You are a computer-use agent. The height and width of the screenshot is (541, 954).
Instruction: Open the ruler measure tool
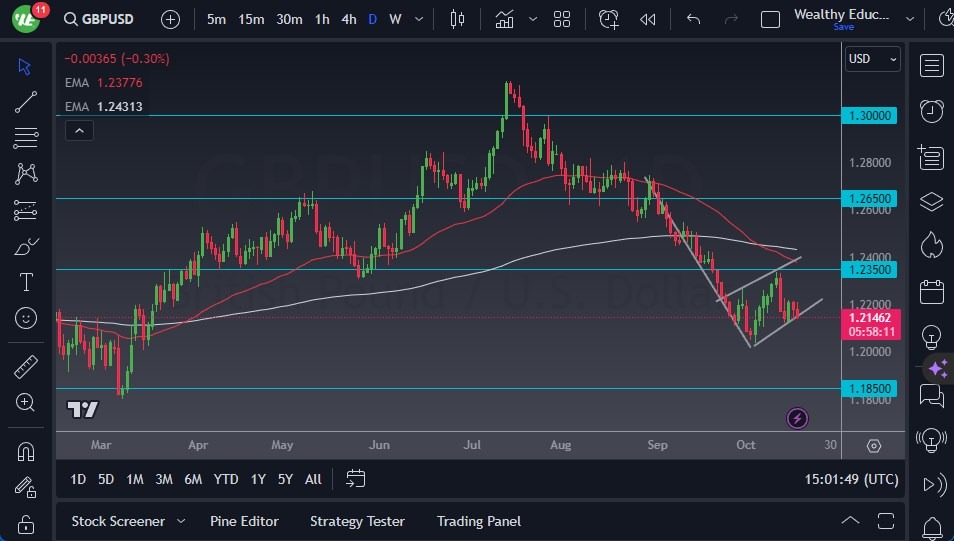[x=26, y=367]
